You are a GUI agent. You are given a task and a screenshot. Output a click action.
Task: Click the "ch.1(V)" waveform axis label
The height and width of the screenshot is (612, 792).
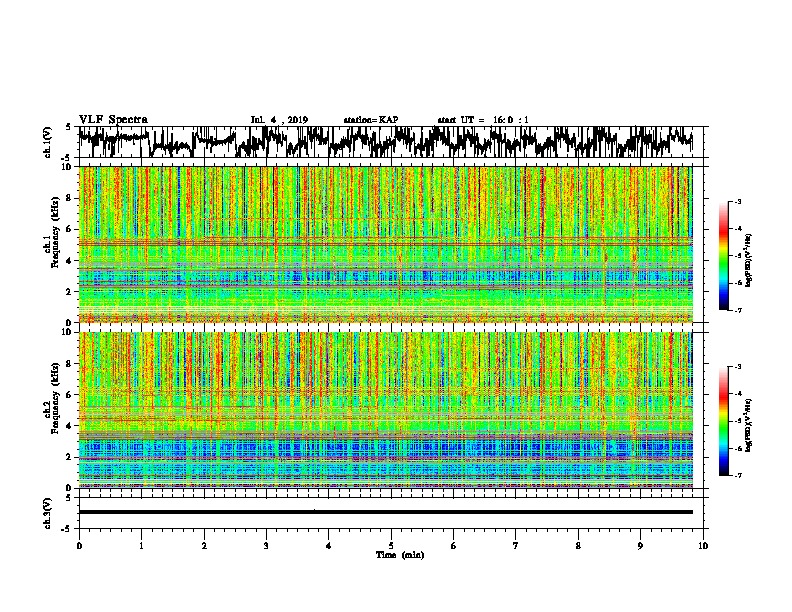coord(48,142)
